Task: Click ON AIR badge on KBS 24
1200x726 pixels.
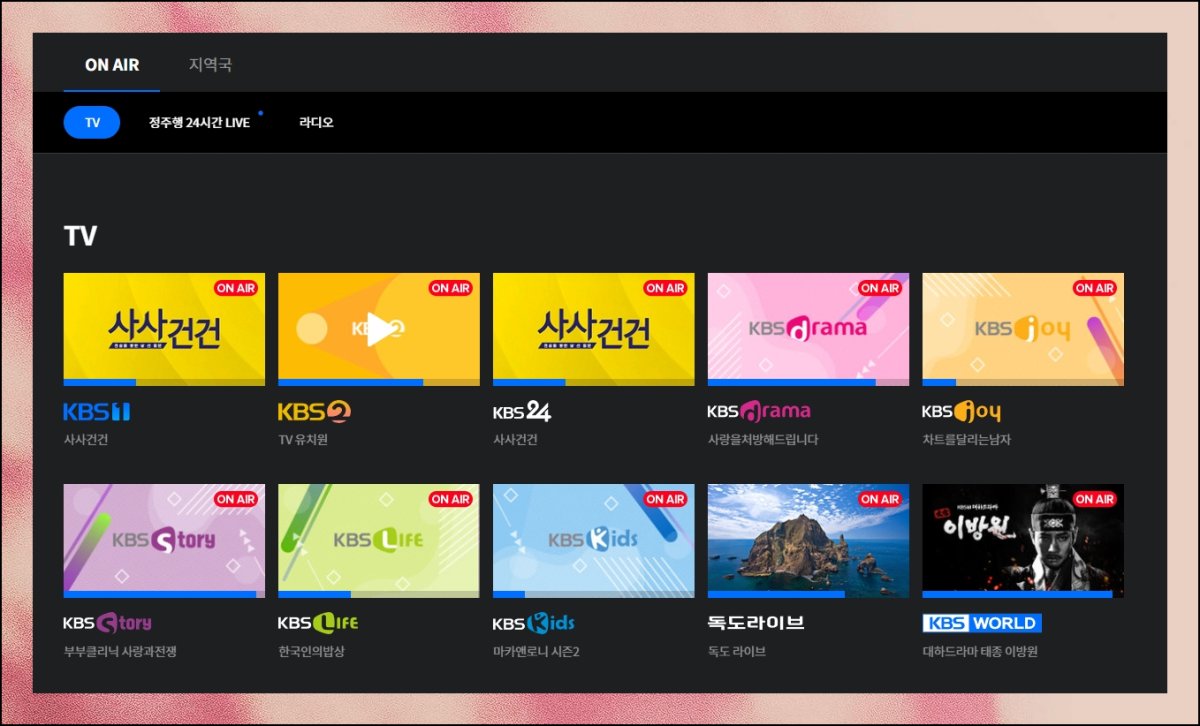Action: 666,288
